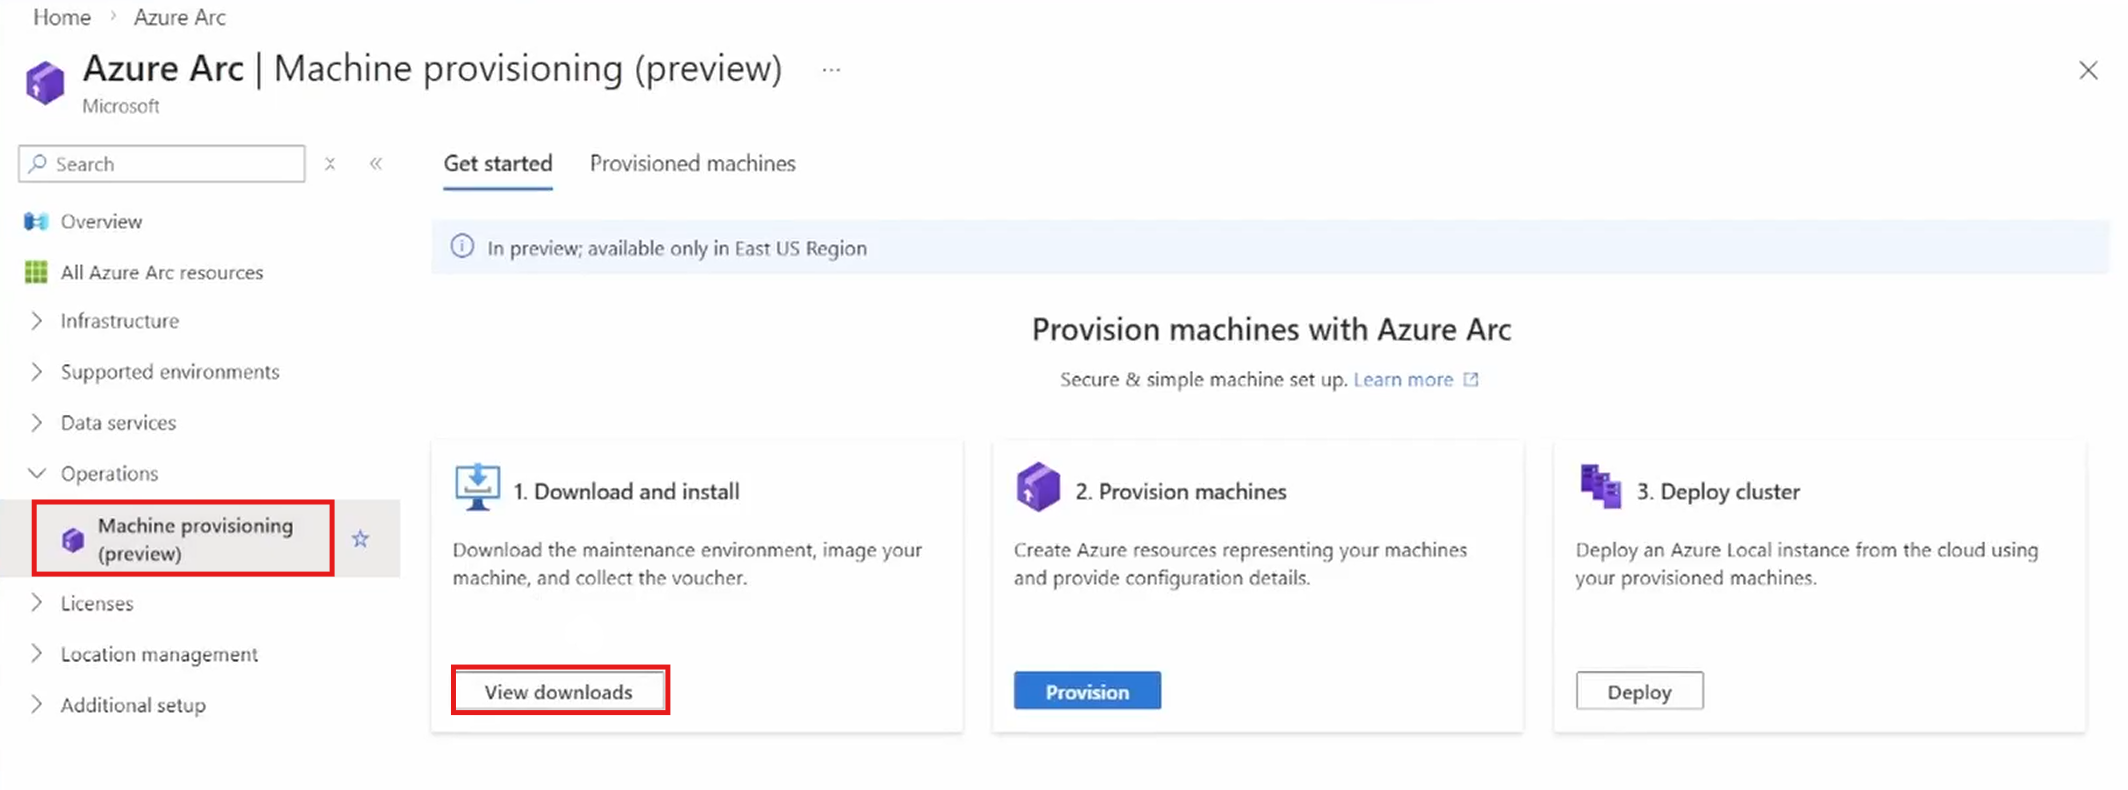The image size is (2128, 790).
Task: Collapse the Operations section
Action: point(109,473)
